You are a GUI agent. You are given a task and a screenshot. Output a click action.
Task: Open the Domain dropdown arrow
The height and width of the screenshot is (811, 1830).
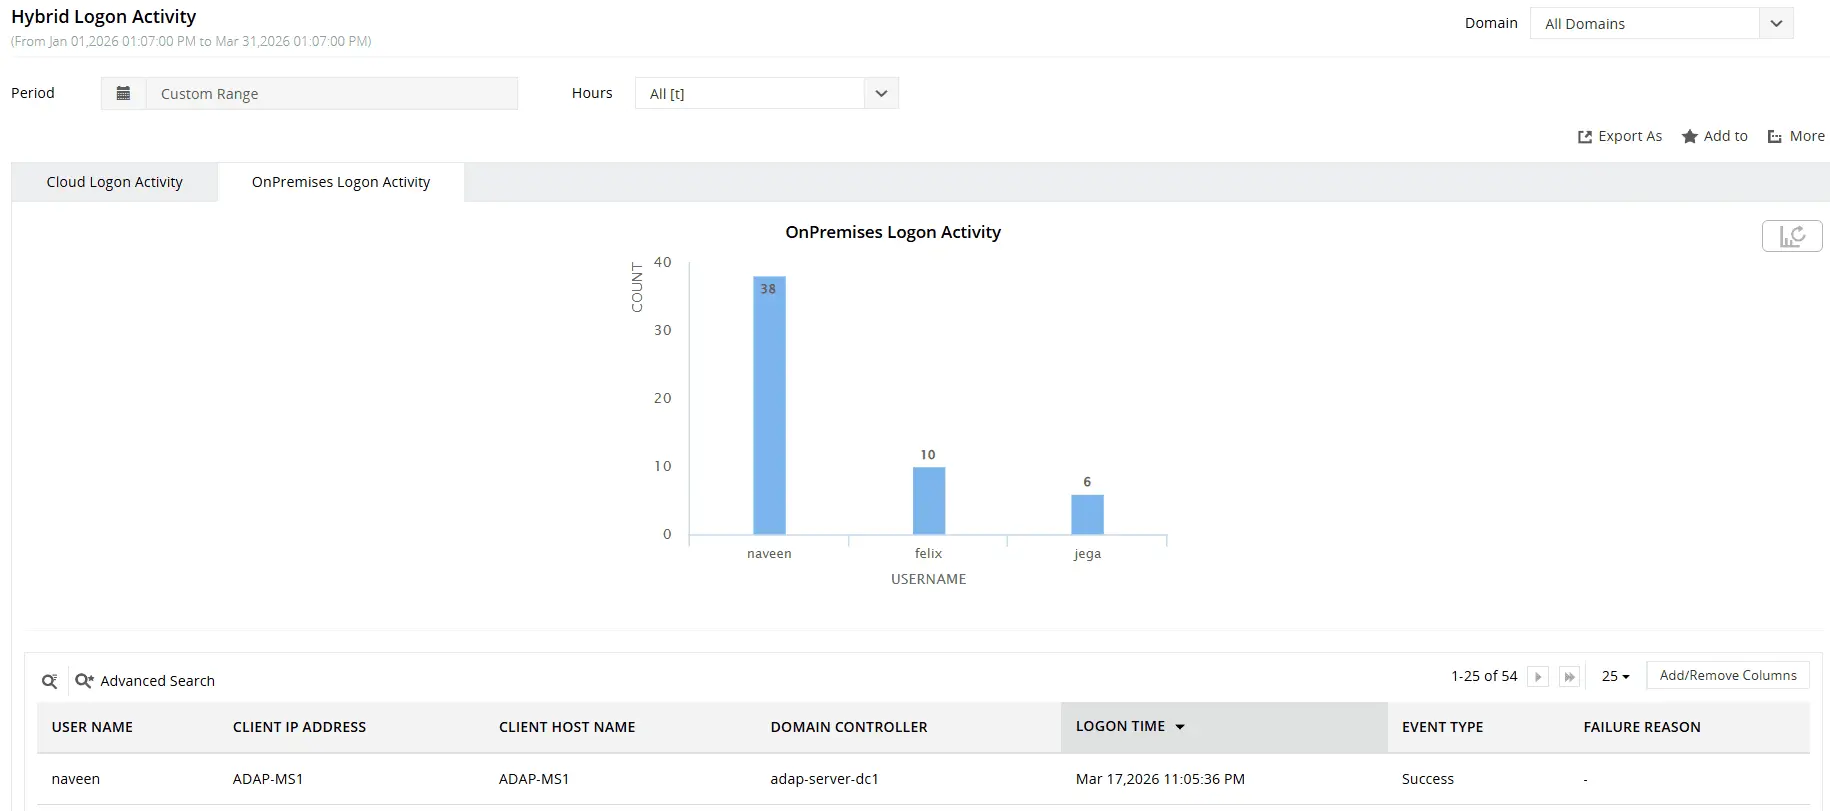click(x=1776, y=23)
